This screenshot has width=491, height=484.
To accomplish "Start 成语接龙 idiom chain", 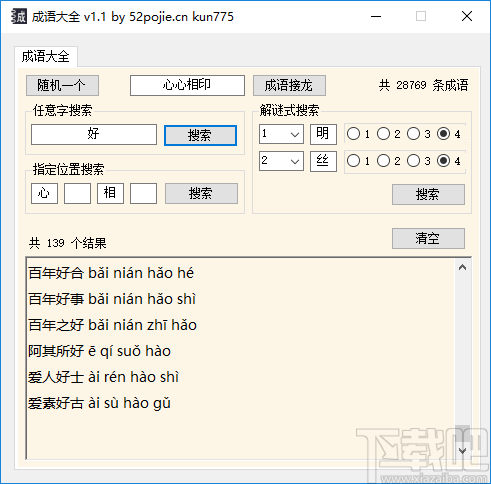I will (289, 85).
